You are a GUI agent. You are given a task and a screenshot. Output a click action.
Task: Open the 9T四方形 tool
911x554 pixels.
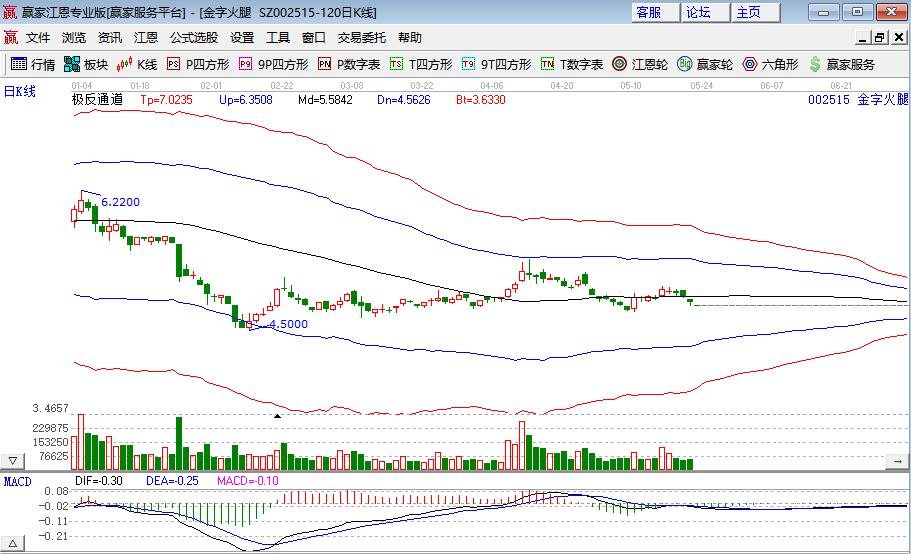[x=496, y=64]
